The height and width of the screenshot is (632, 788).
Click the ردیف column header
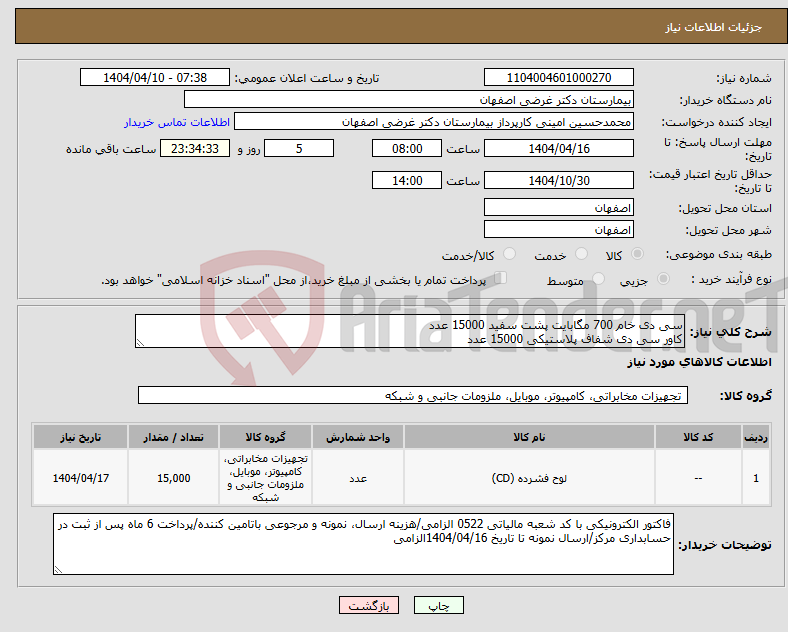pyautogui.click(x=756, y=437)
